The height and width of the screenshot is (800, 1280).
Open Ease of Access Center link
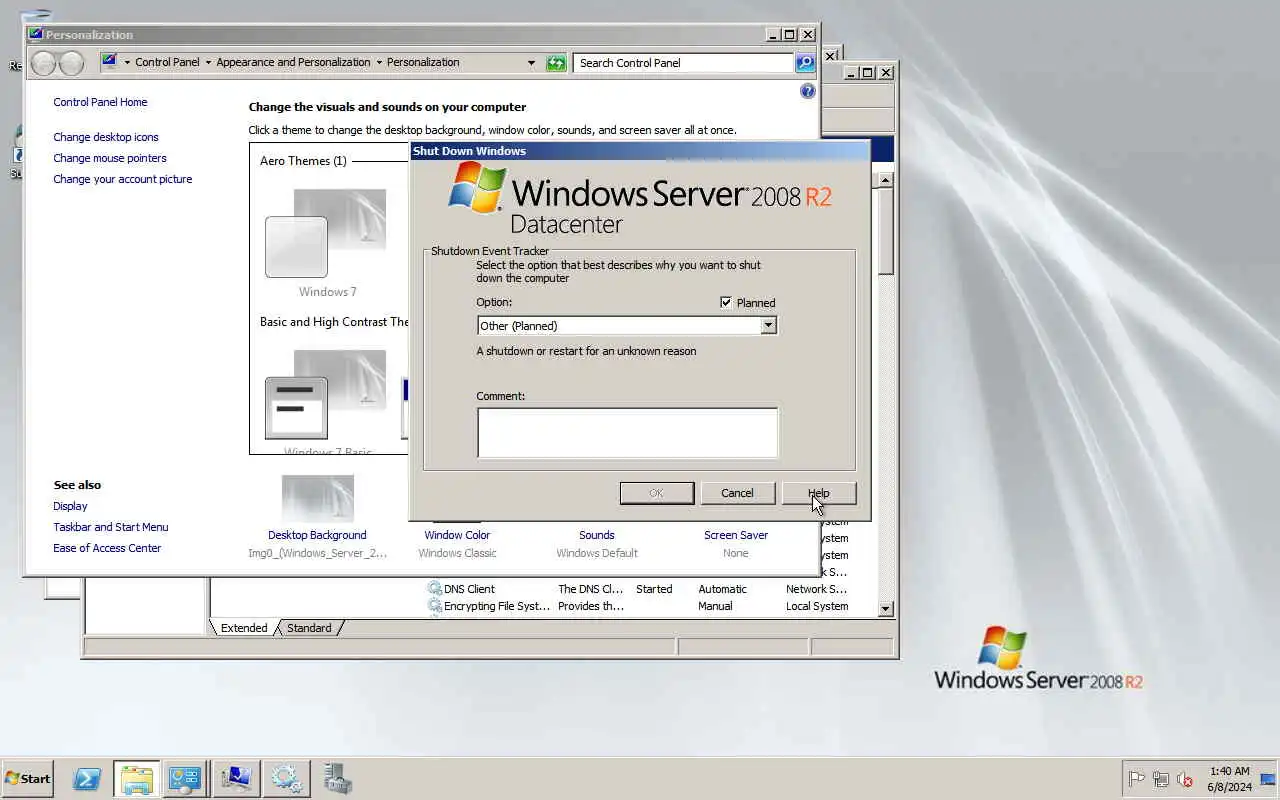coord(107,548)
